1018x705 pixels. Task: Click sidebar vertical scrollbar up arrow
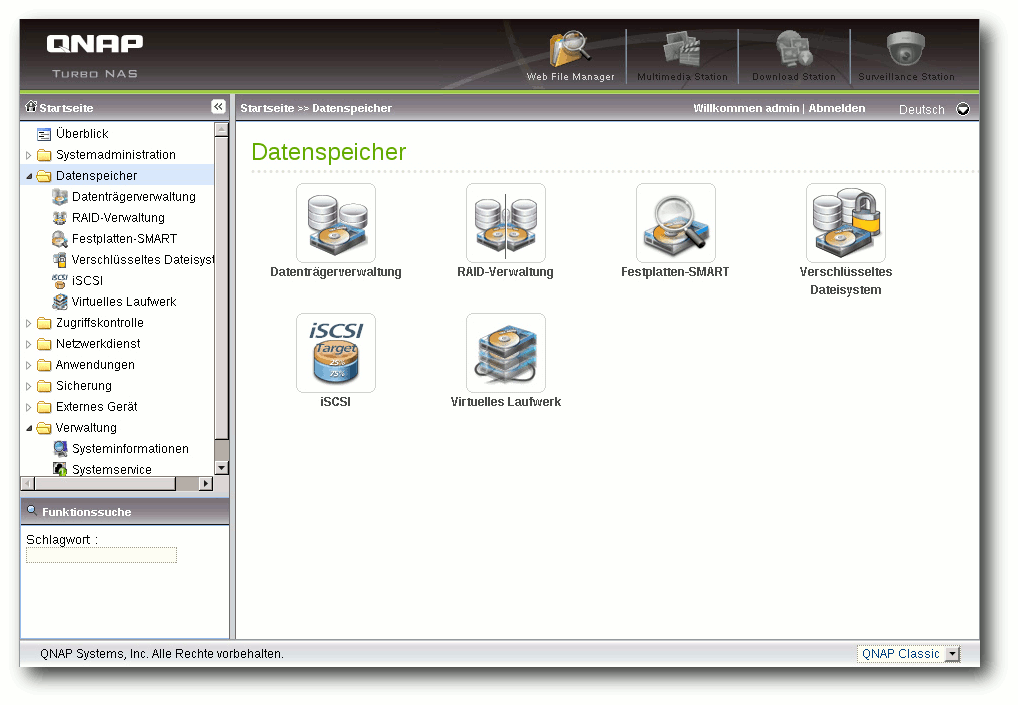pyautogui.click(x=221, y=129)
